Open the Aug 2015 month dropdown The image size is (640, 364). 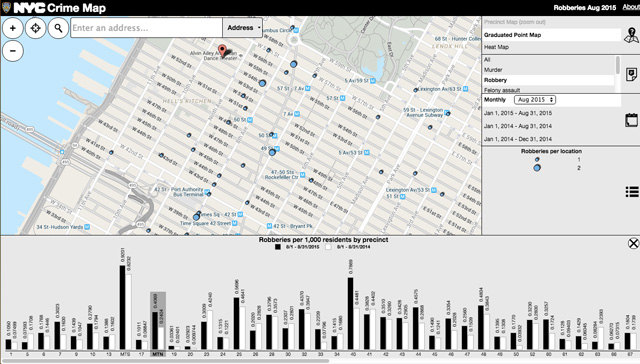click(535, 100)
